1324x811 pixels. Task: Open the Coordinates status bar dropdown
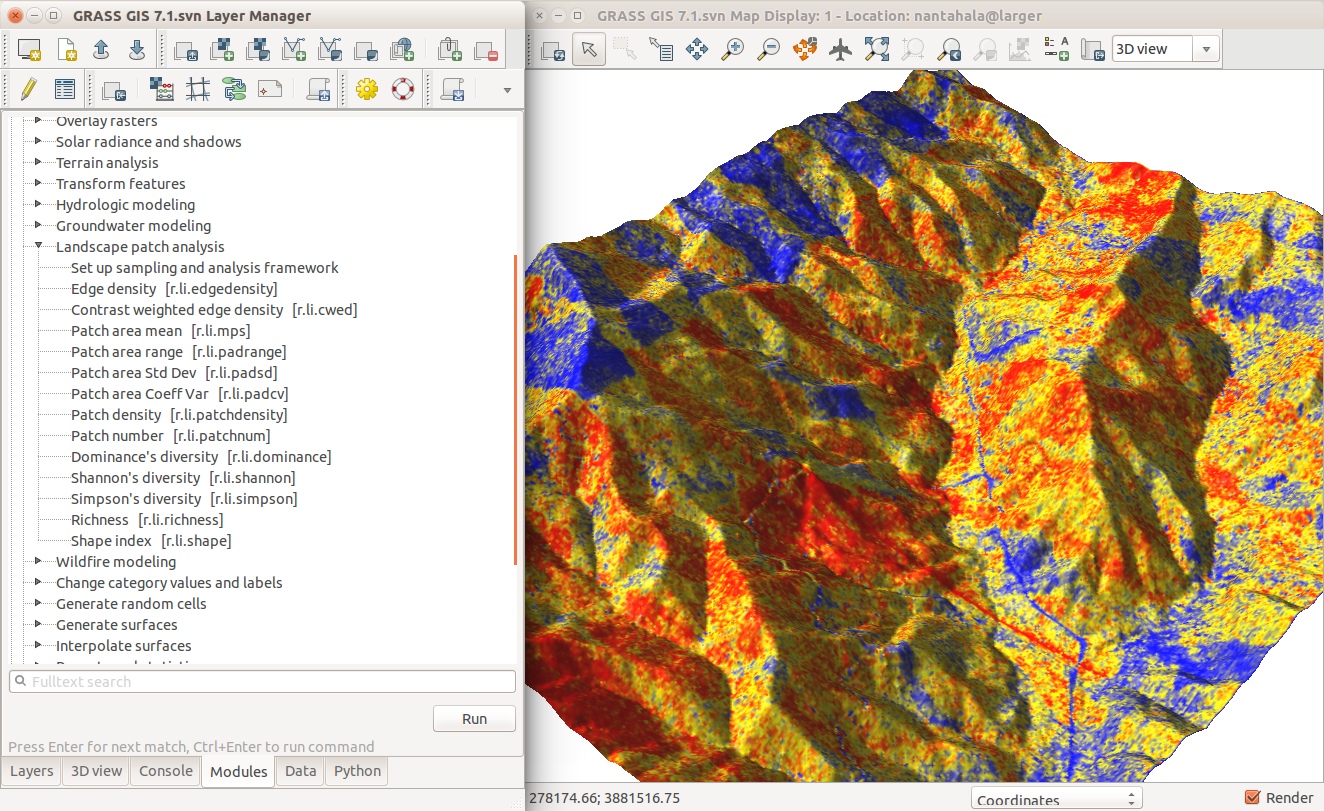(x=1056, y=799)
